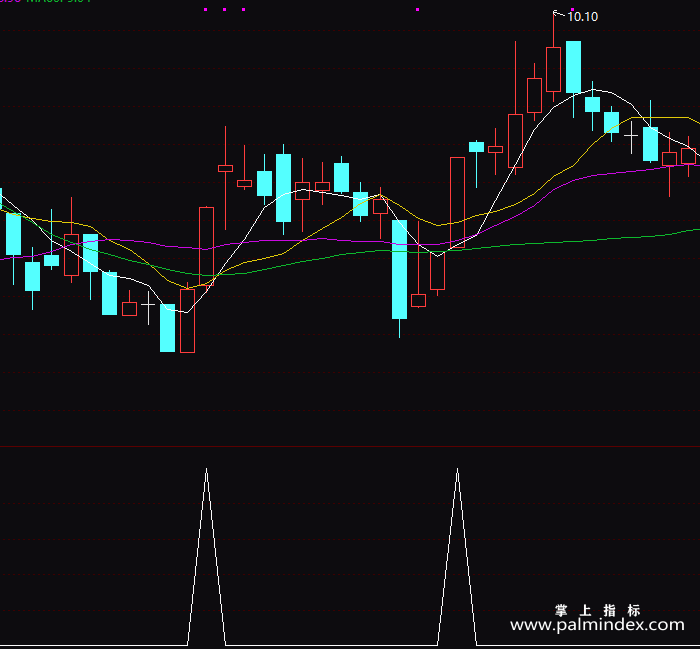Click the left signal spike in the indicator panel
Screen dimensions: 700x649
(x=206, y=556)
